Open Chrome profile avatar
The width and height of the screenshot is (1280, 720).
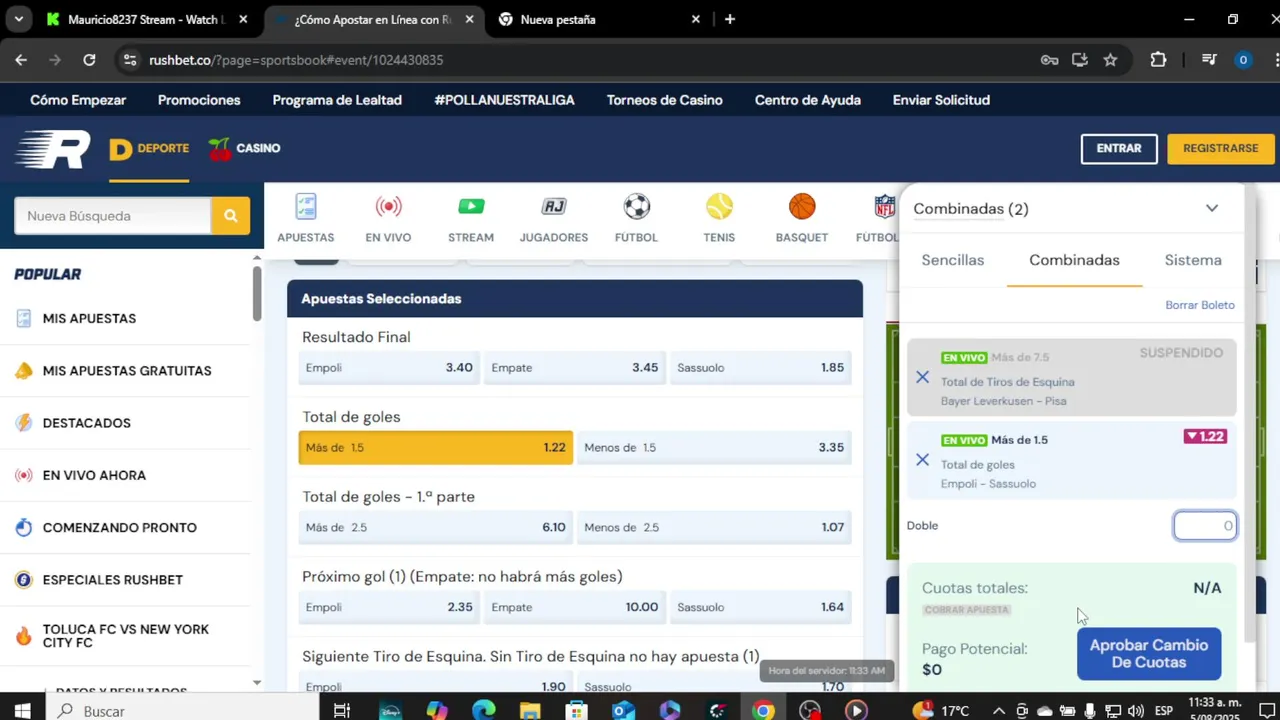tap(1243, 60)
